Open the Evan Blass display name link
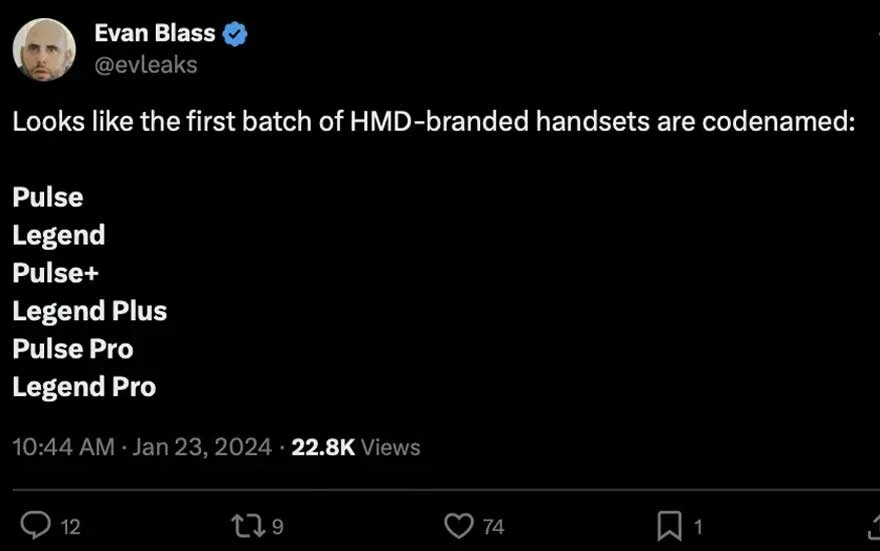Viewport: 880px width, 551px height. coord(154,33)
